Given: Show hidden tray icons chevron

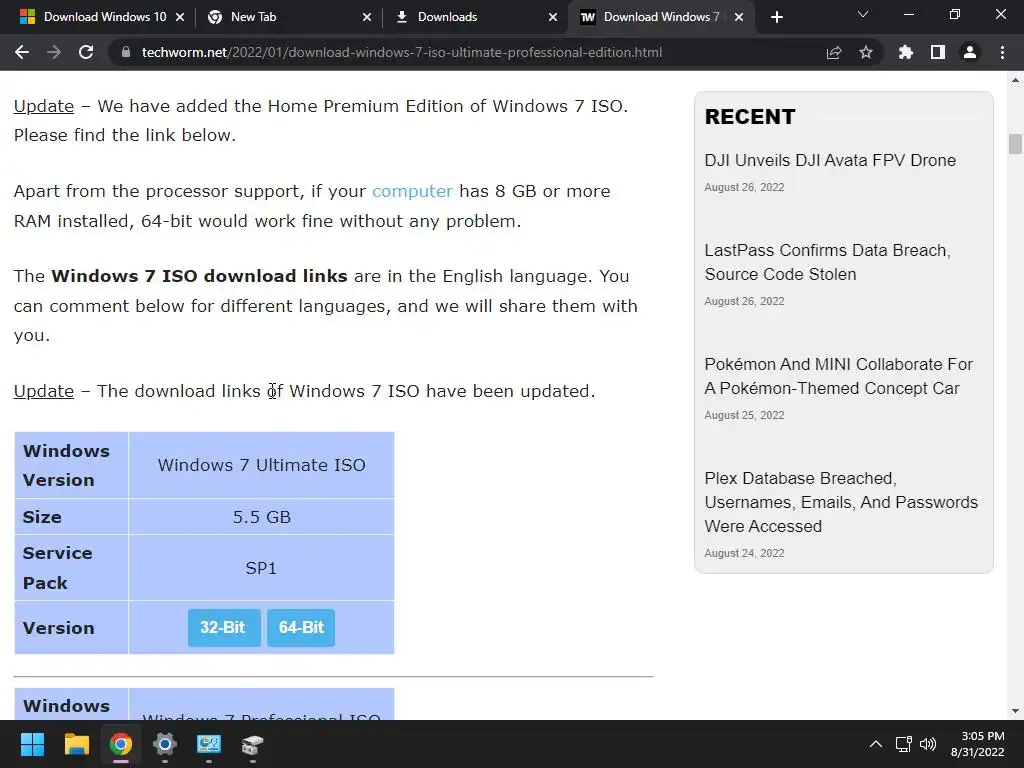Looking at the screenshot, I should tap(876, 744).
